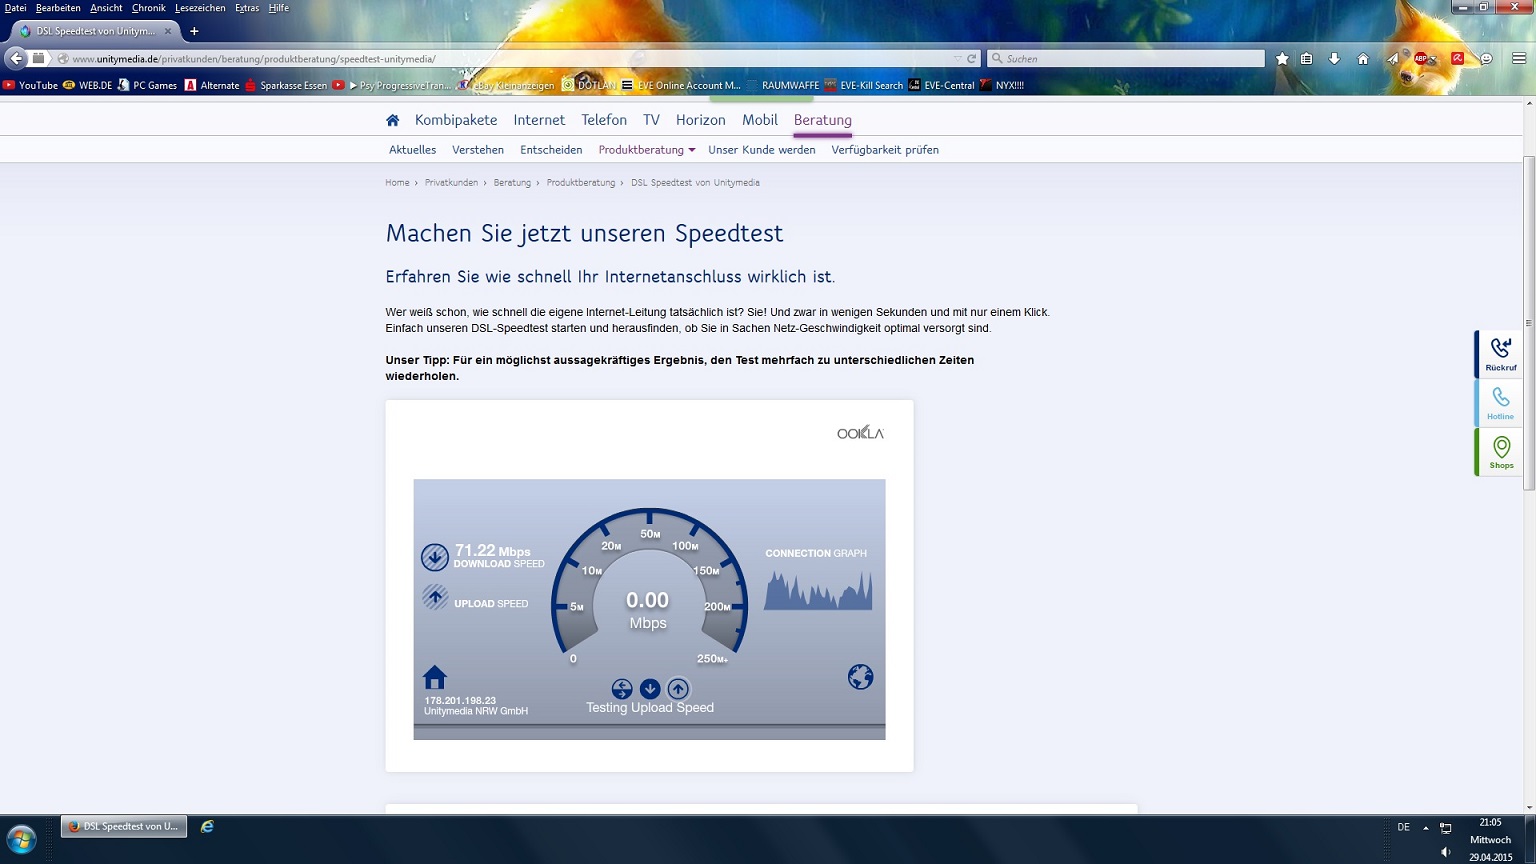Click the Shops location sidebar icon
This screenshot has width=1536, height=864.
pyautogui.click(x=1500, y=452)
